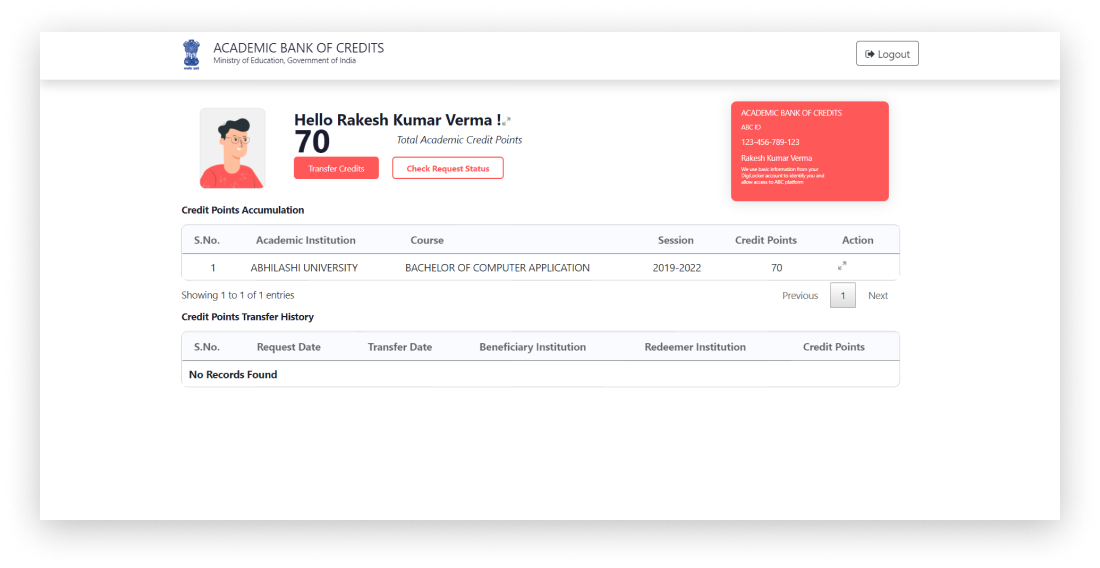Image resolution: width=1100 pixels, height=568 pixels.
Task: Click the user profile avatar picture
Action: [232, 148]
